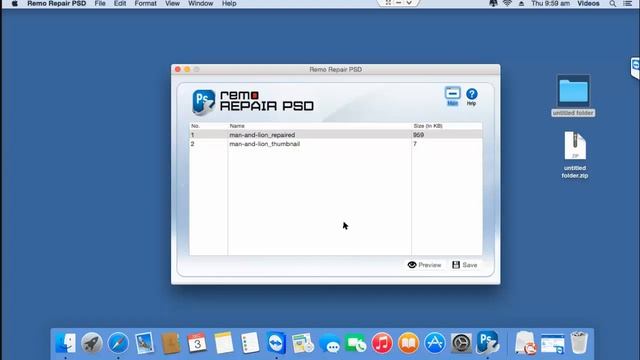This screenshot has height=360, width=640.
Task: Select the man-and-lion_thumbnail row
Action: point(336,144)
